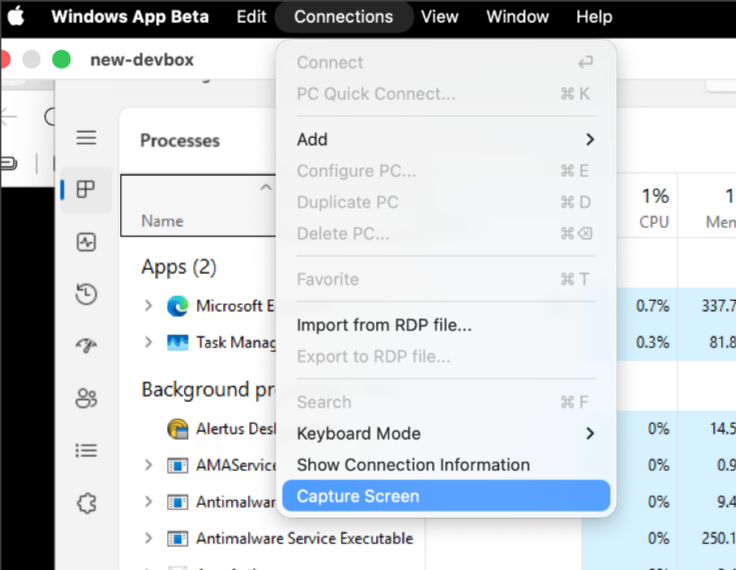
Task: Open the Add submenu
Action: [x=446, y=139]
